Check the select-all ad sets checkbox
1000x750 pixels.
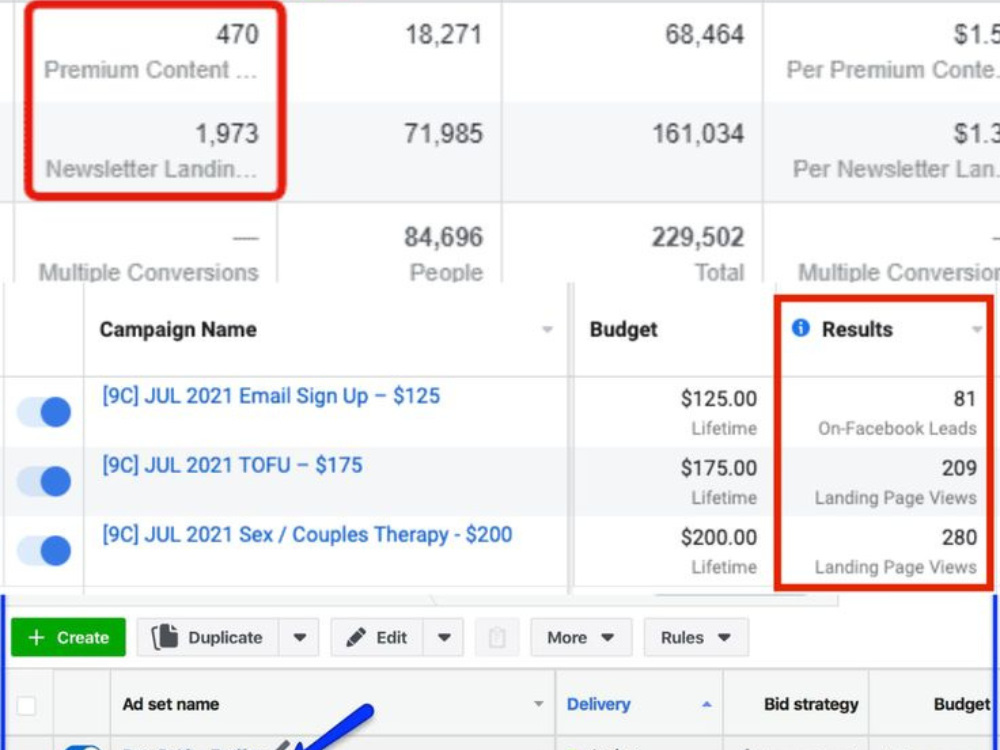click(26, 705)
